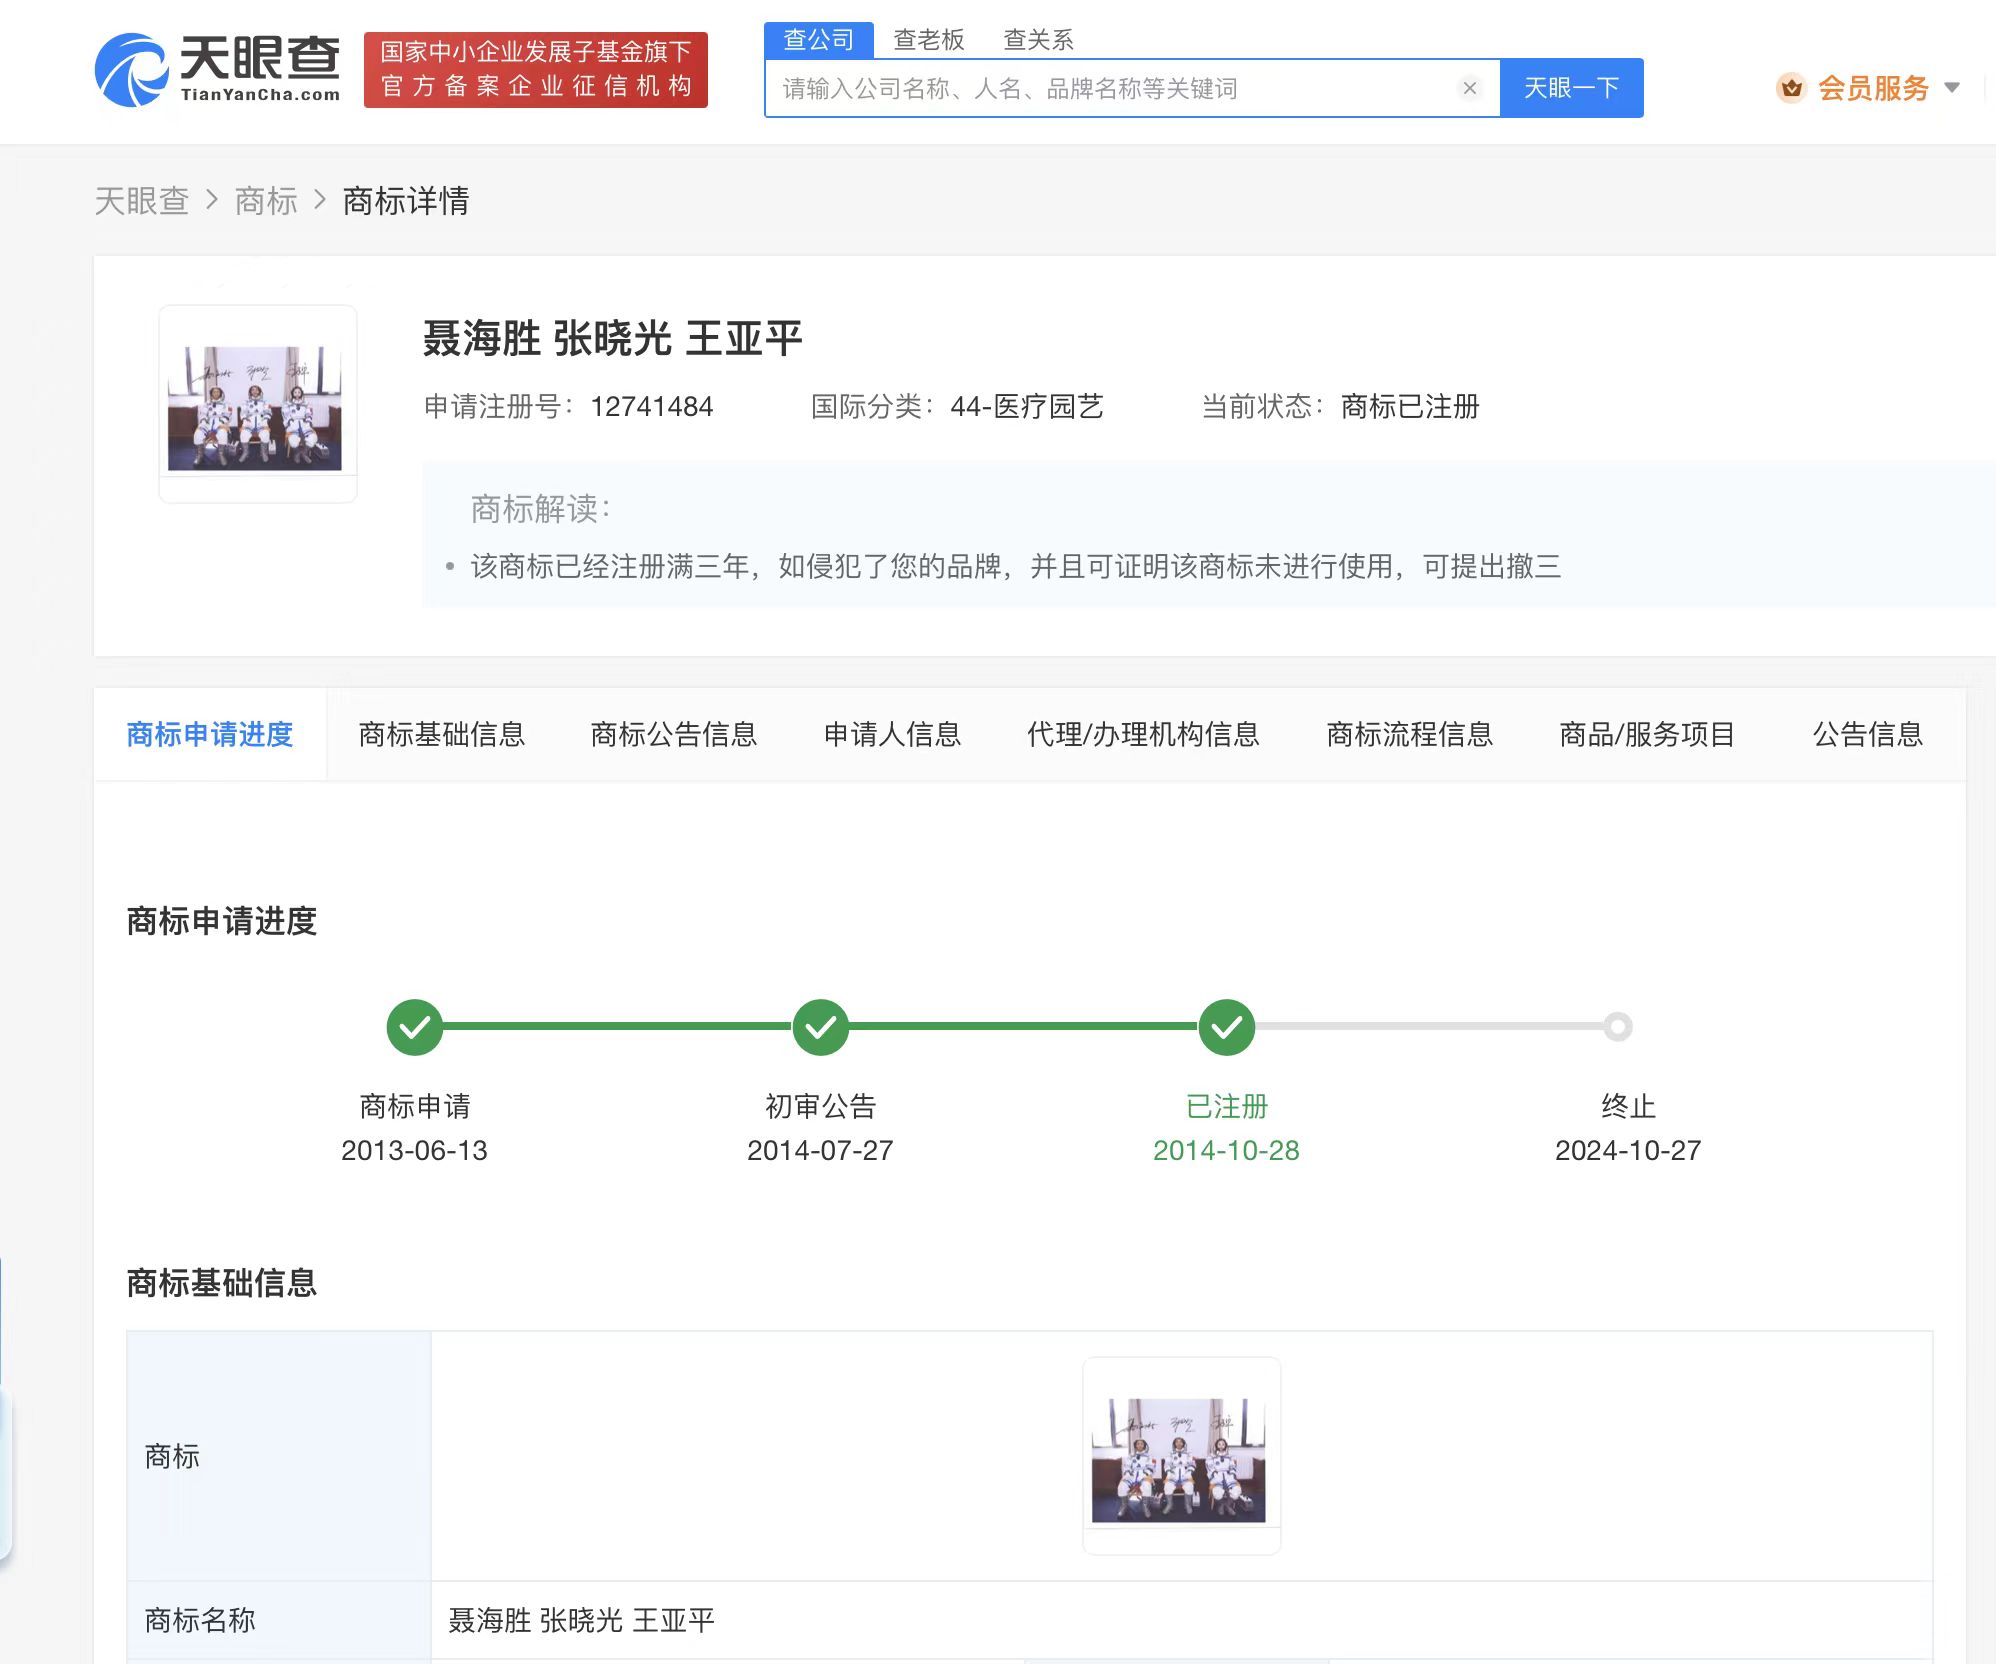Image resolution: width=1996 pixels, height=1664 pixels.
Task: Click the green checkmark for 初审公告 step
Action: click(820, 1027)
